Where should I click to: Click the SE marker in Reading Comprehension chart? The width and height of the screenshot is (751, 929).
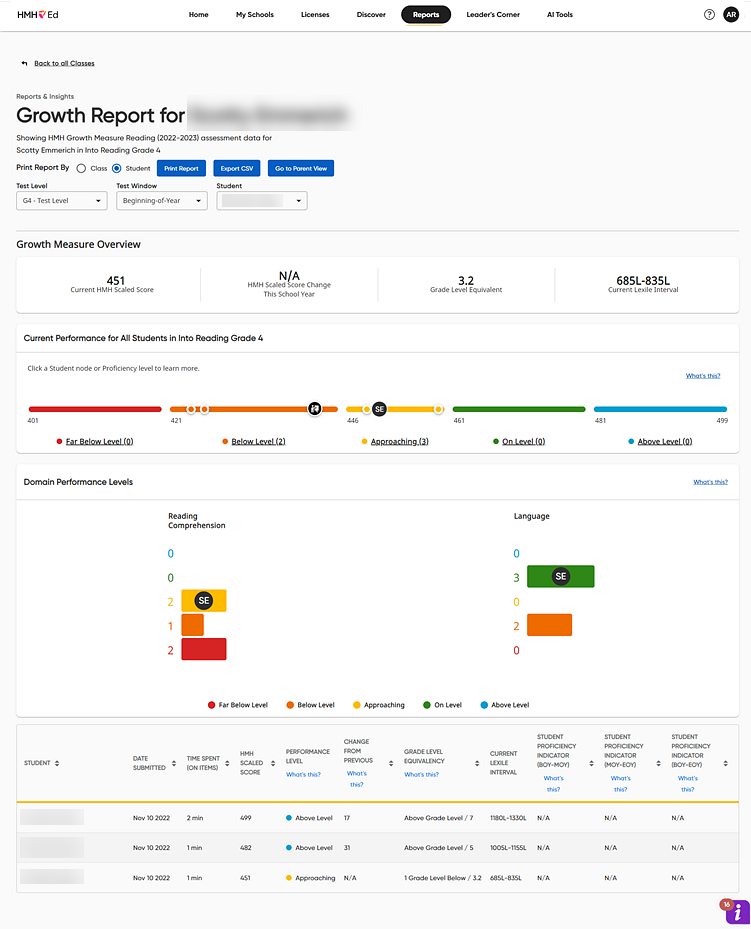[204, 601]
